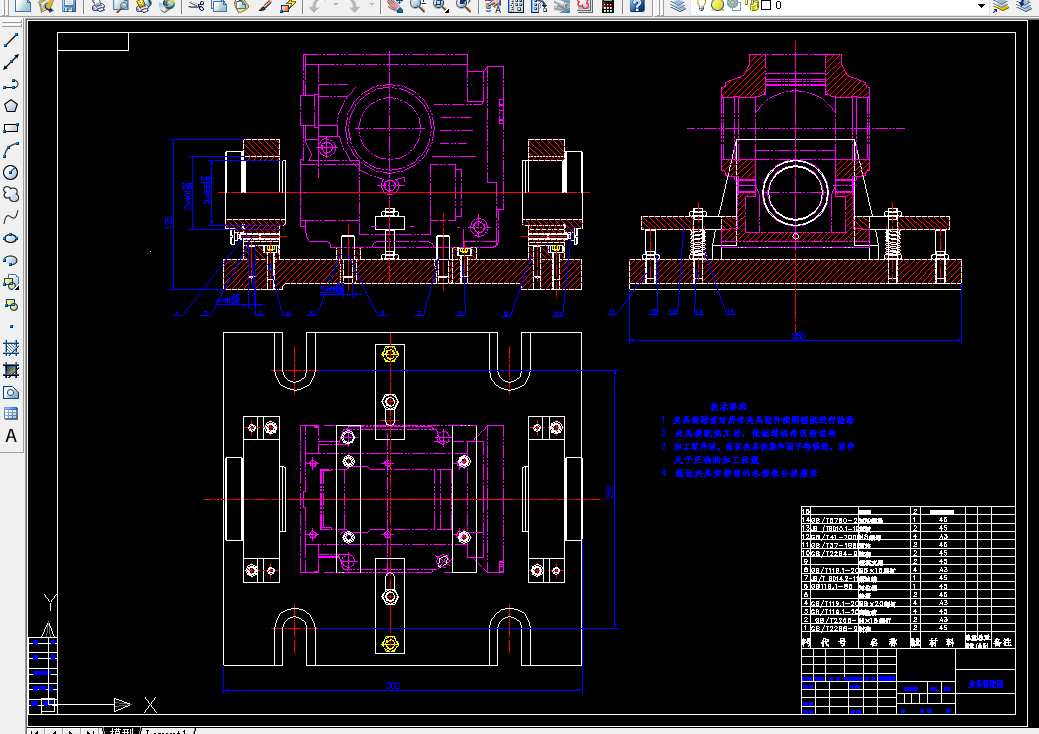Viewport: 1039px width, 734px height.
Task: Switch to the 模型 (Model) tab
Action: [x=121, y=731]
